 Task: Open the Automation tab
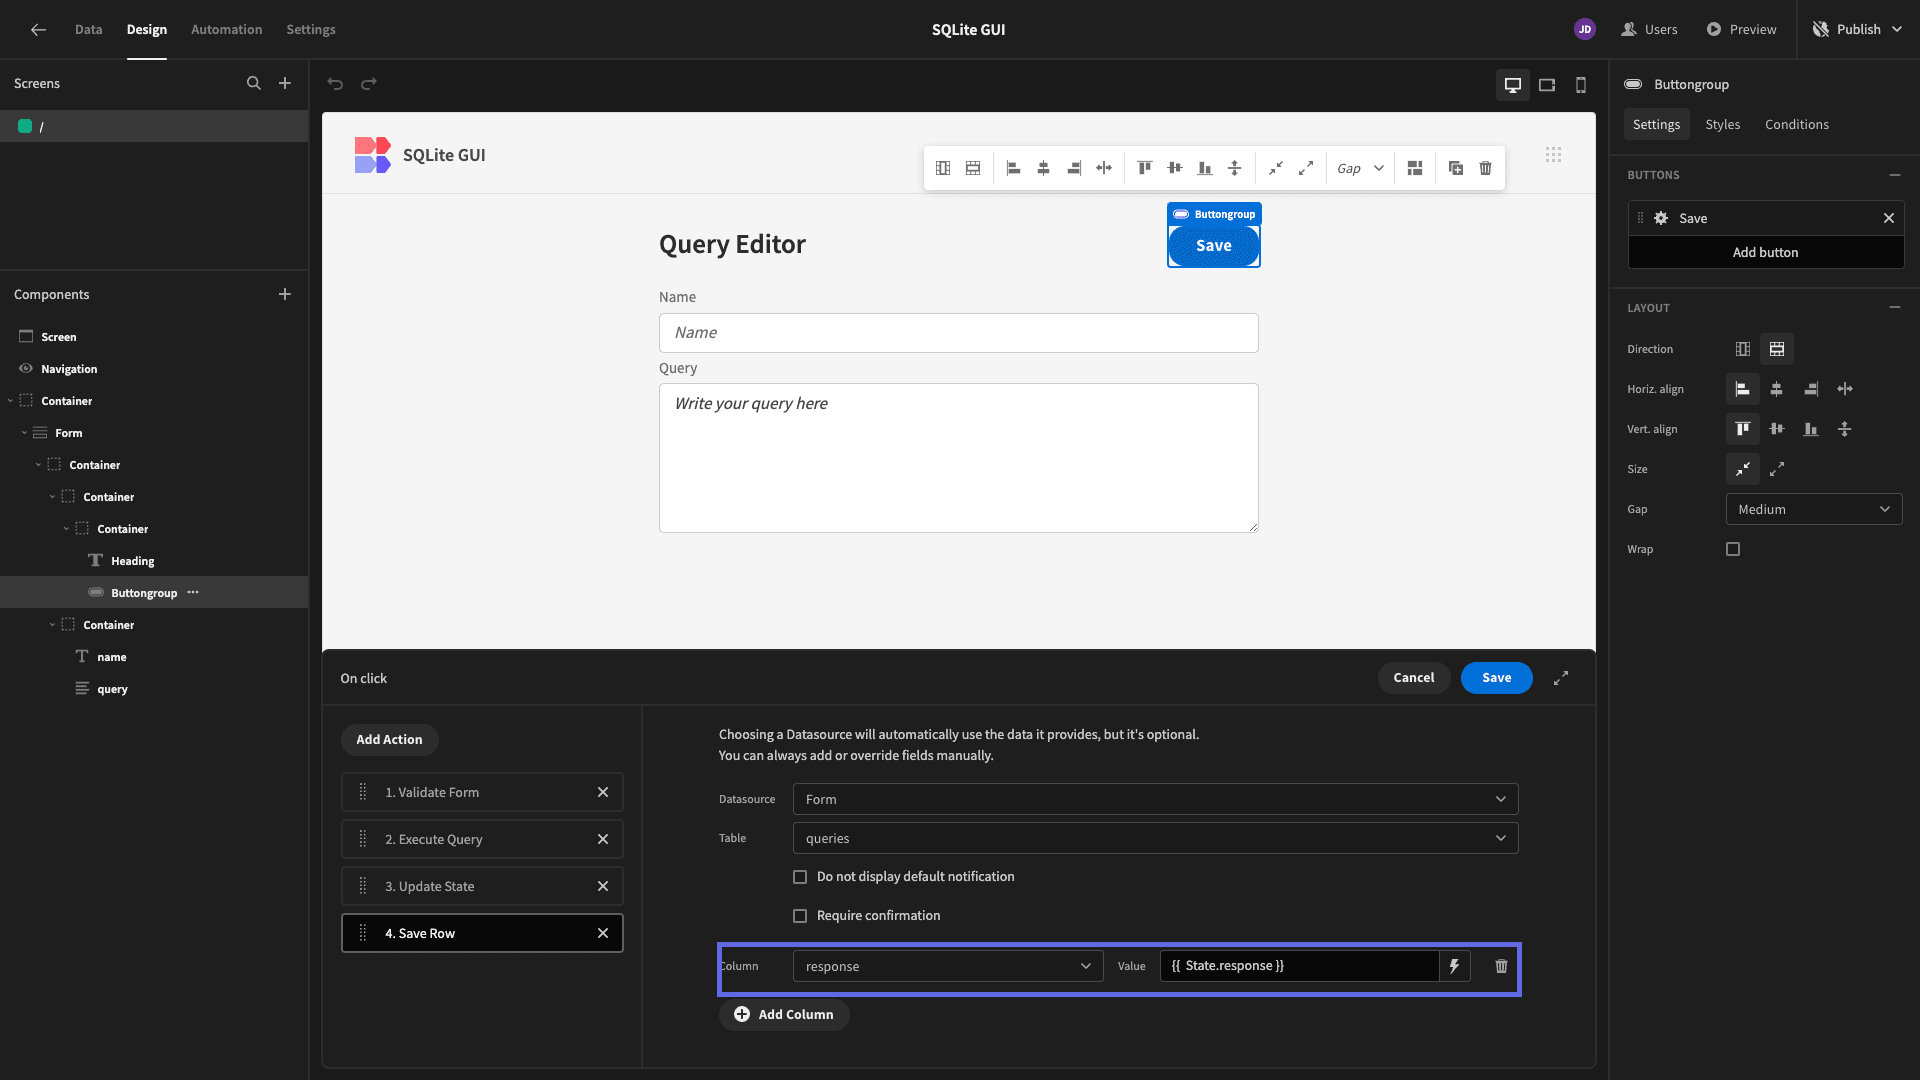tap(227, 30)
